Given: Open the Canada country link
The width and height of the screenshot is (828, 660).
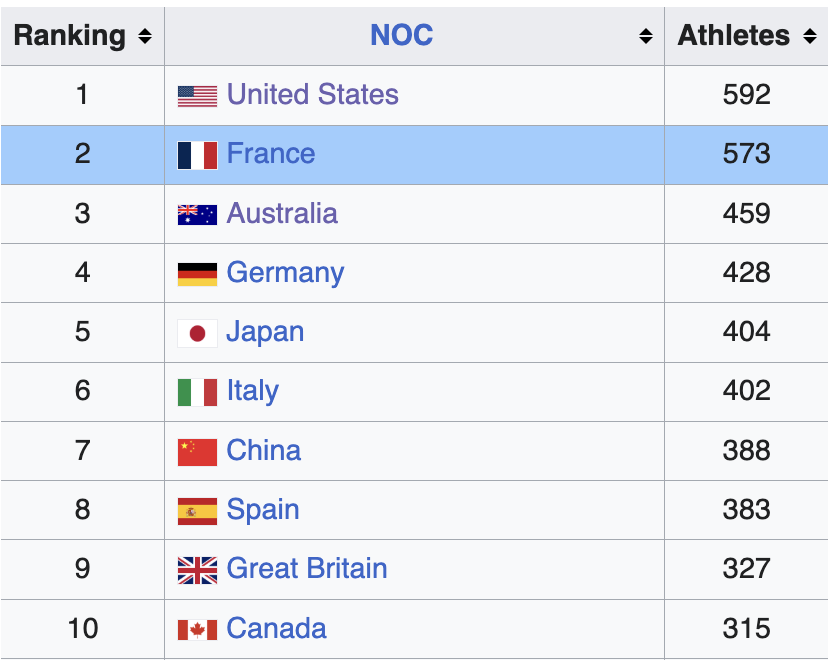Looking at the screenshot, I should (x=276, y=628).
